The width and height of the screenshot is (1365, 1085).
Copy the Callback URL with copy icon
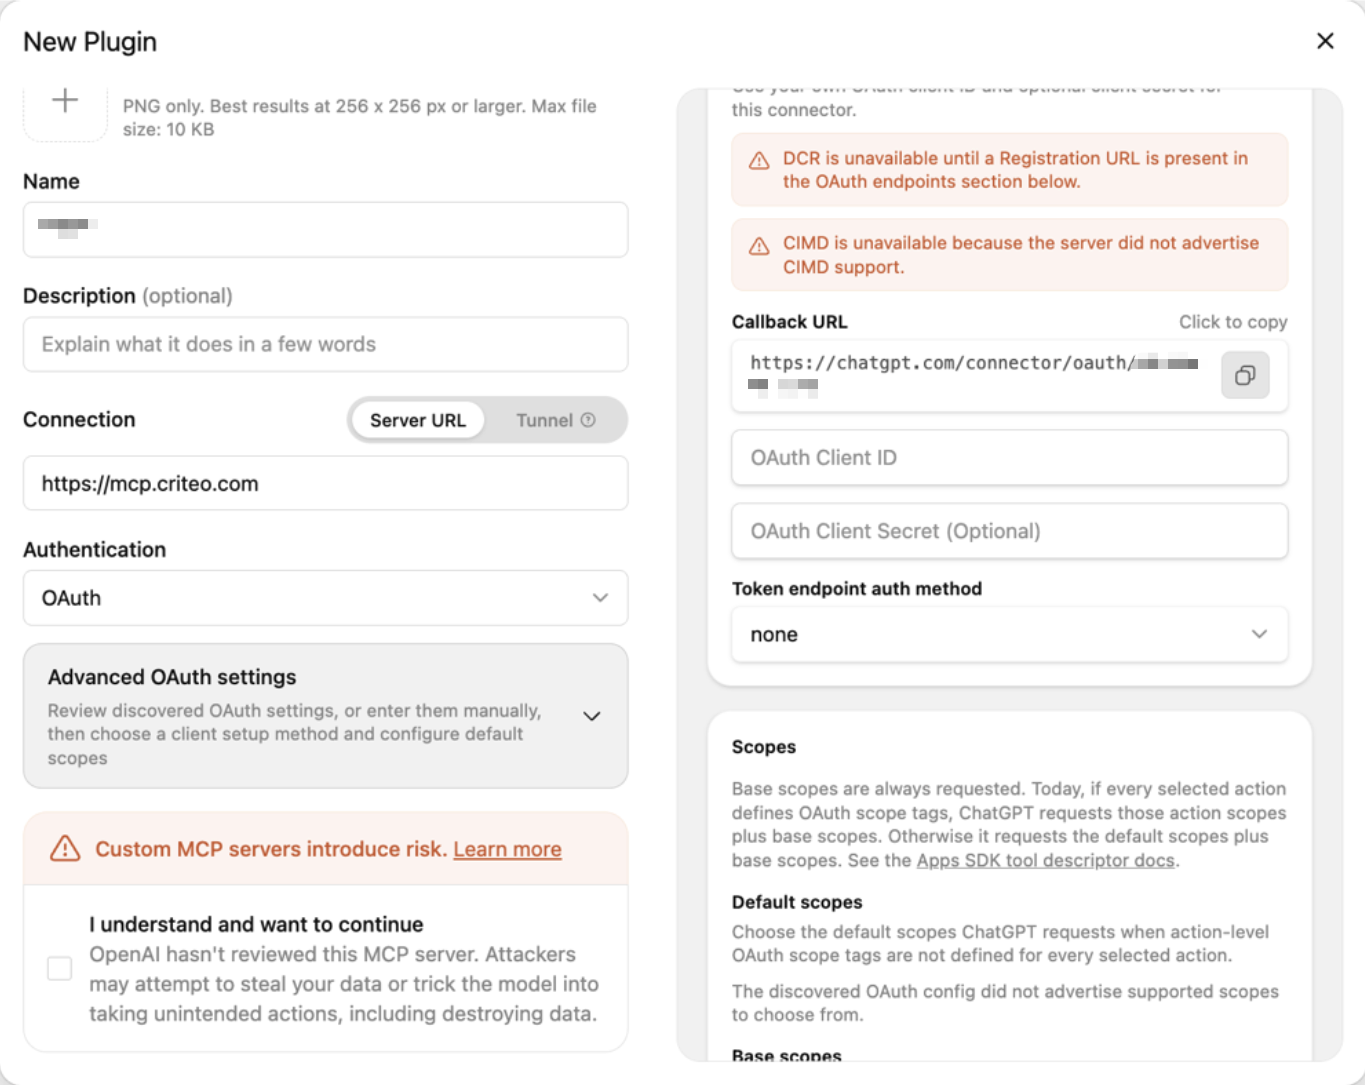coord(1245,375)
